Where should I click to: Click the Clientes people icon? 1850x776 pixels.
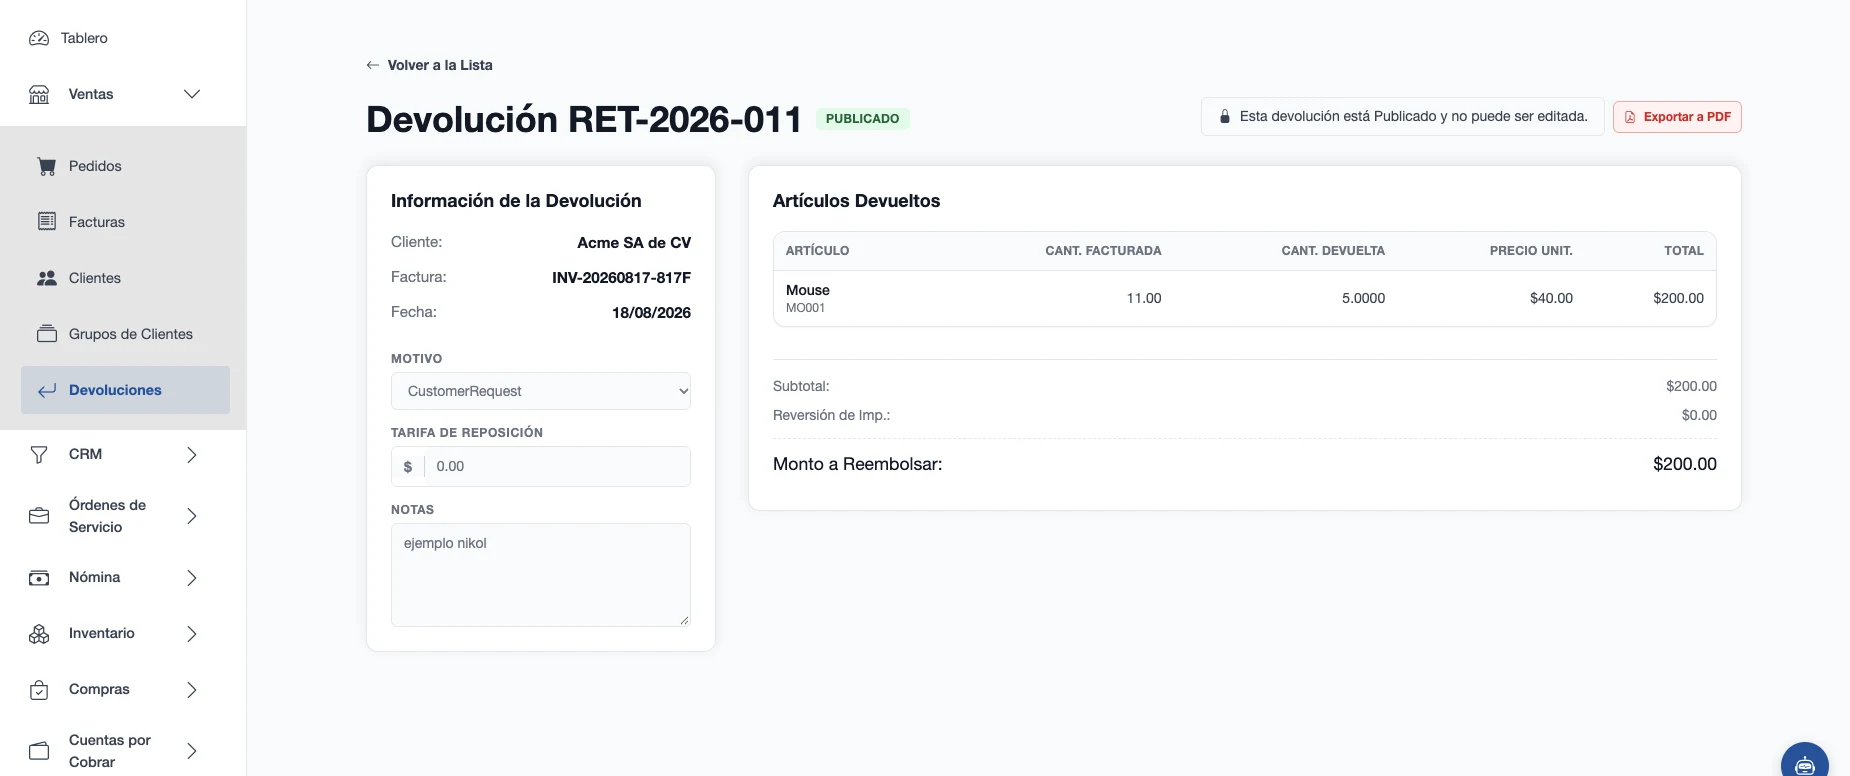[x=47, y=278]
